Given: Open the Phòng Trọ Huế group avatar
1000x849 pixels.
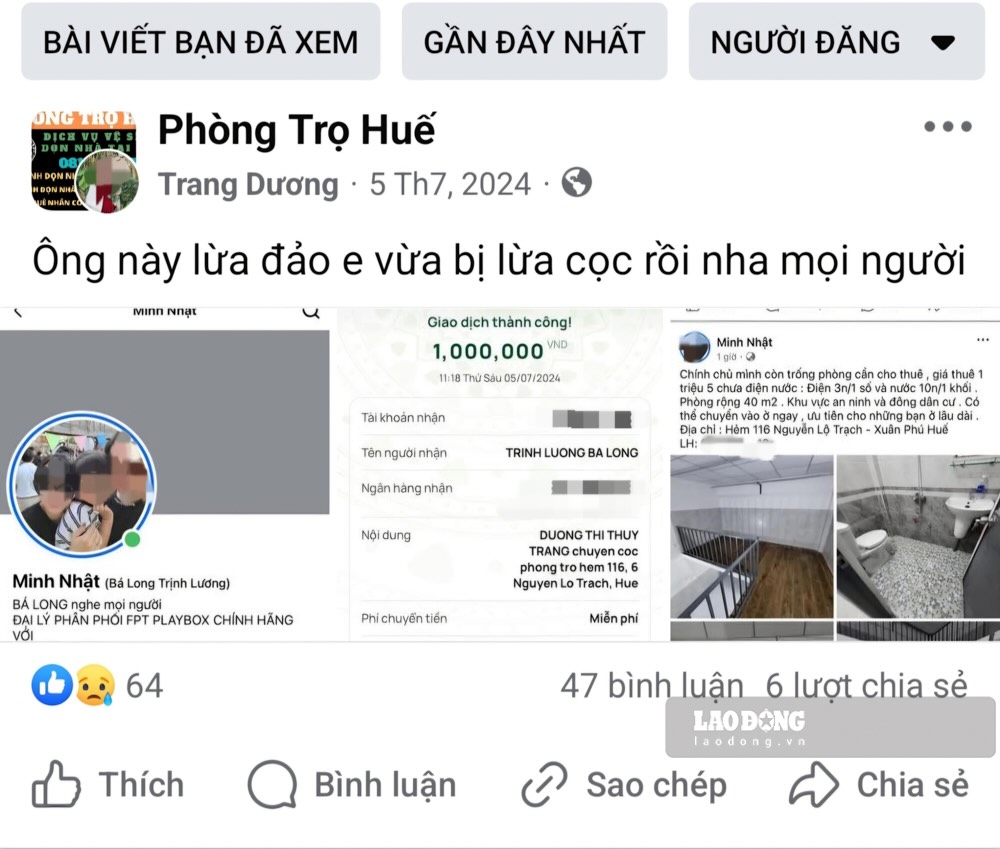Looking at the screenshot, I should click(x=84, y=161).
